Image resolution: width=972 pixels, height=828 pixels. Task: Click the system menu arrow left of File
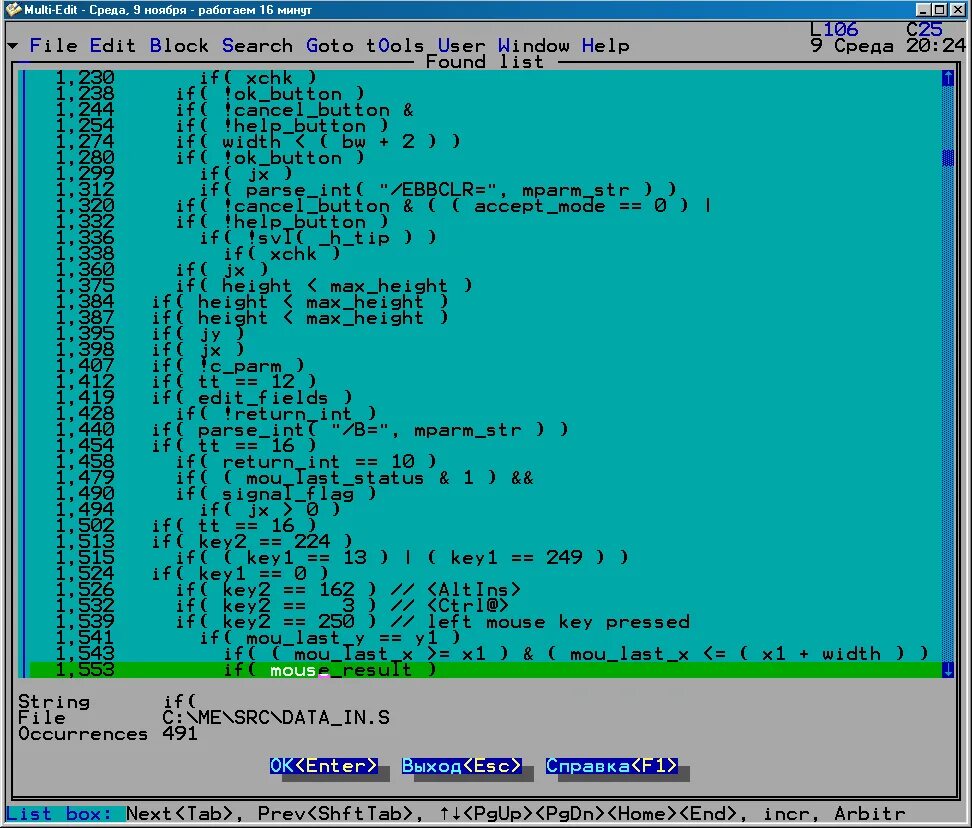click(x=13, y=46)
